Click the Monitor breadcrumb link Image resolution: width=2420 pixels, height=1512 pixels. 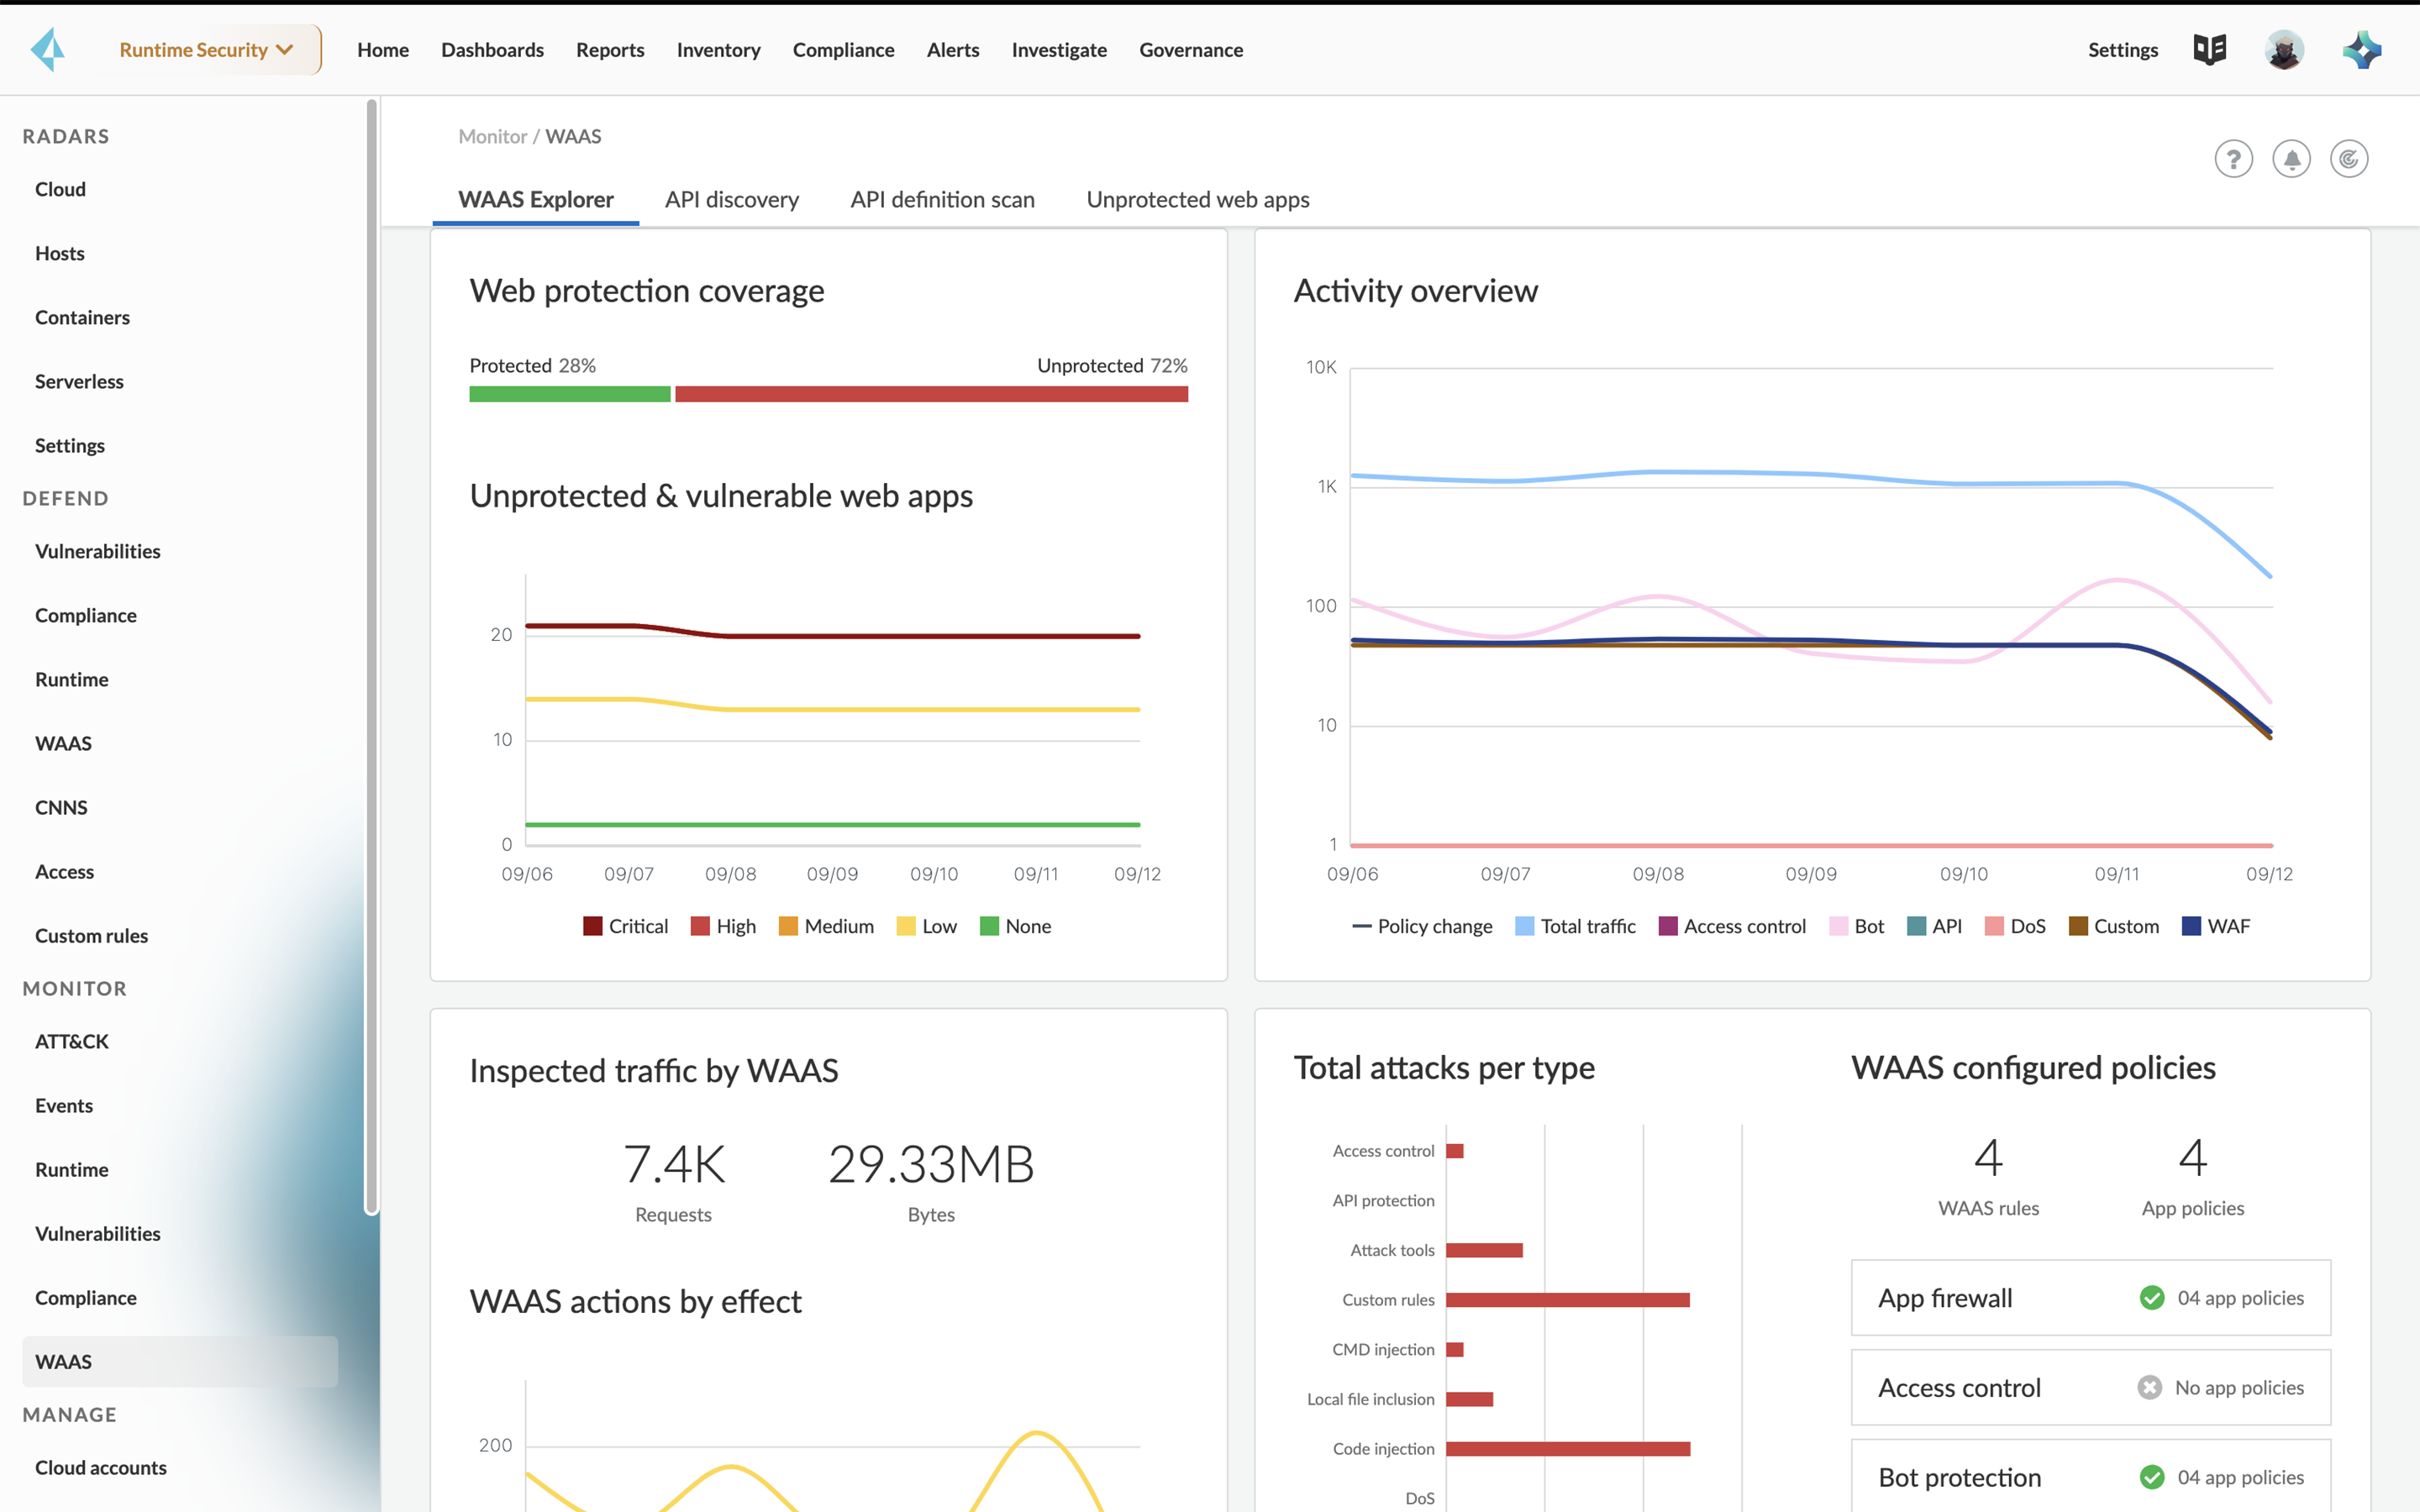(492, 136)
